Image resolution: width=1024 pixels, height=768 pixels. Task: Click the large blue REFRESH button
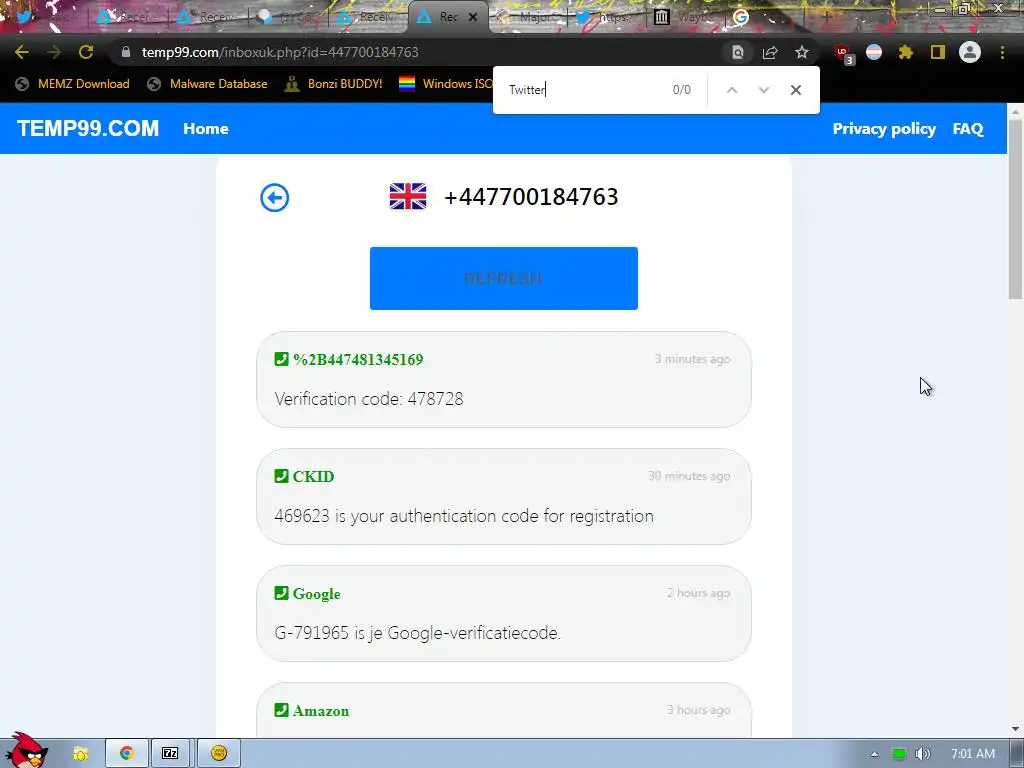point(504,278)
